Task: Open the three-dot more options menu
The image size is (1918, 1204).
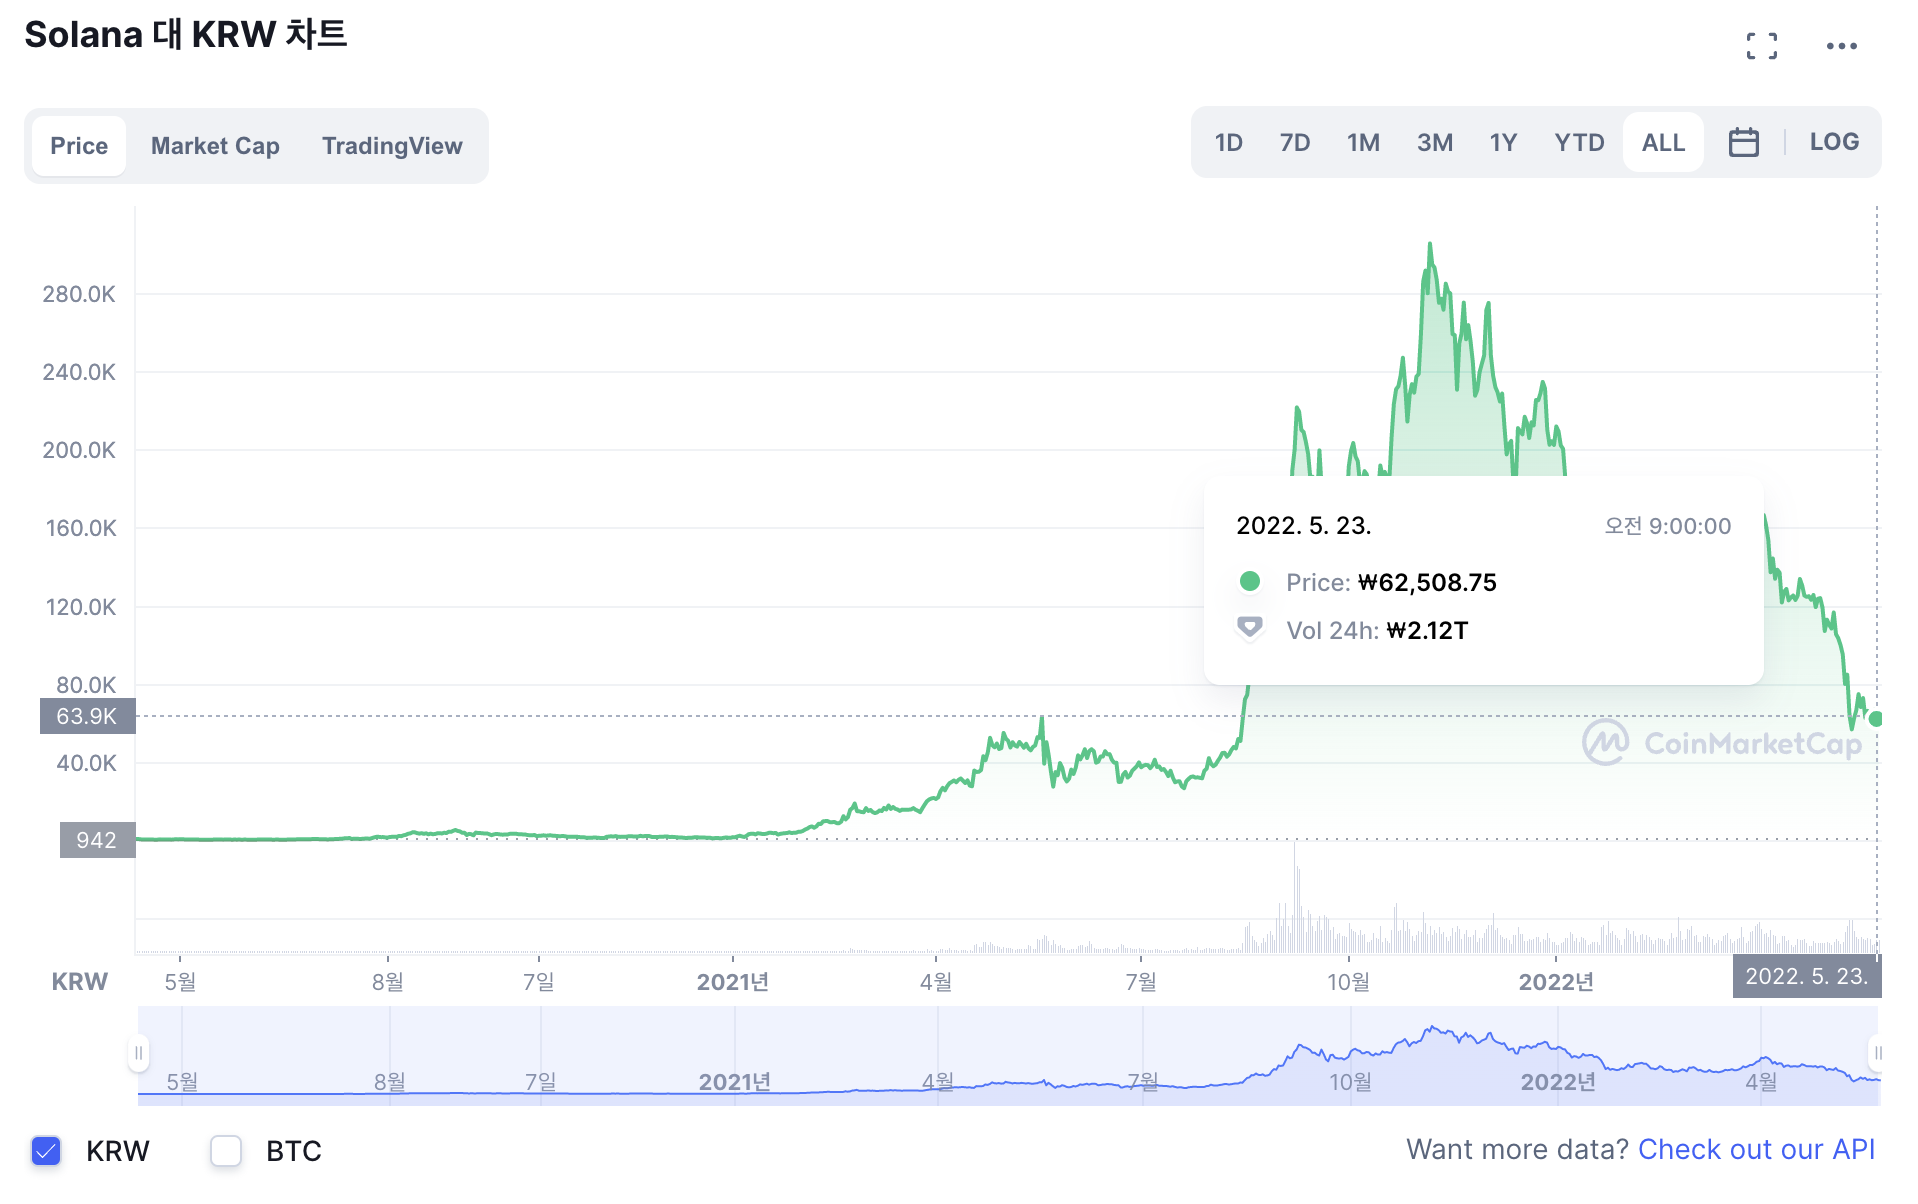Action: click(x=1841, y=46)
